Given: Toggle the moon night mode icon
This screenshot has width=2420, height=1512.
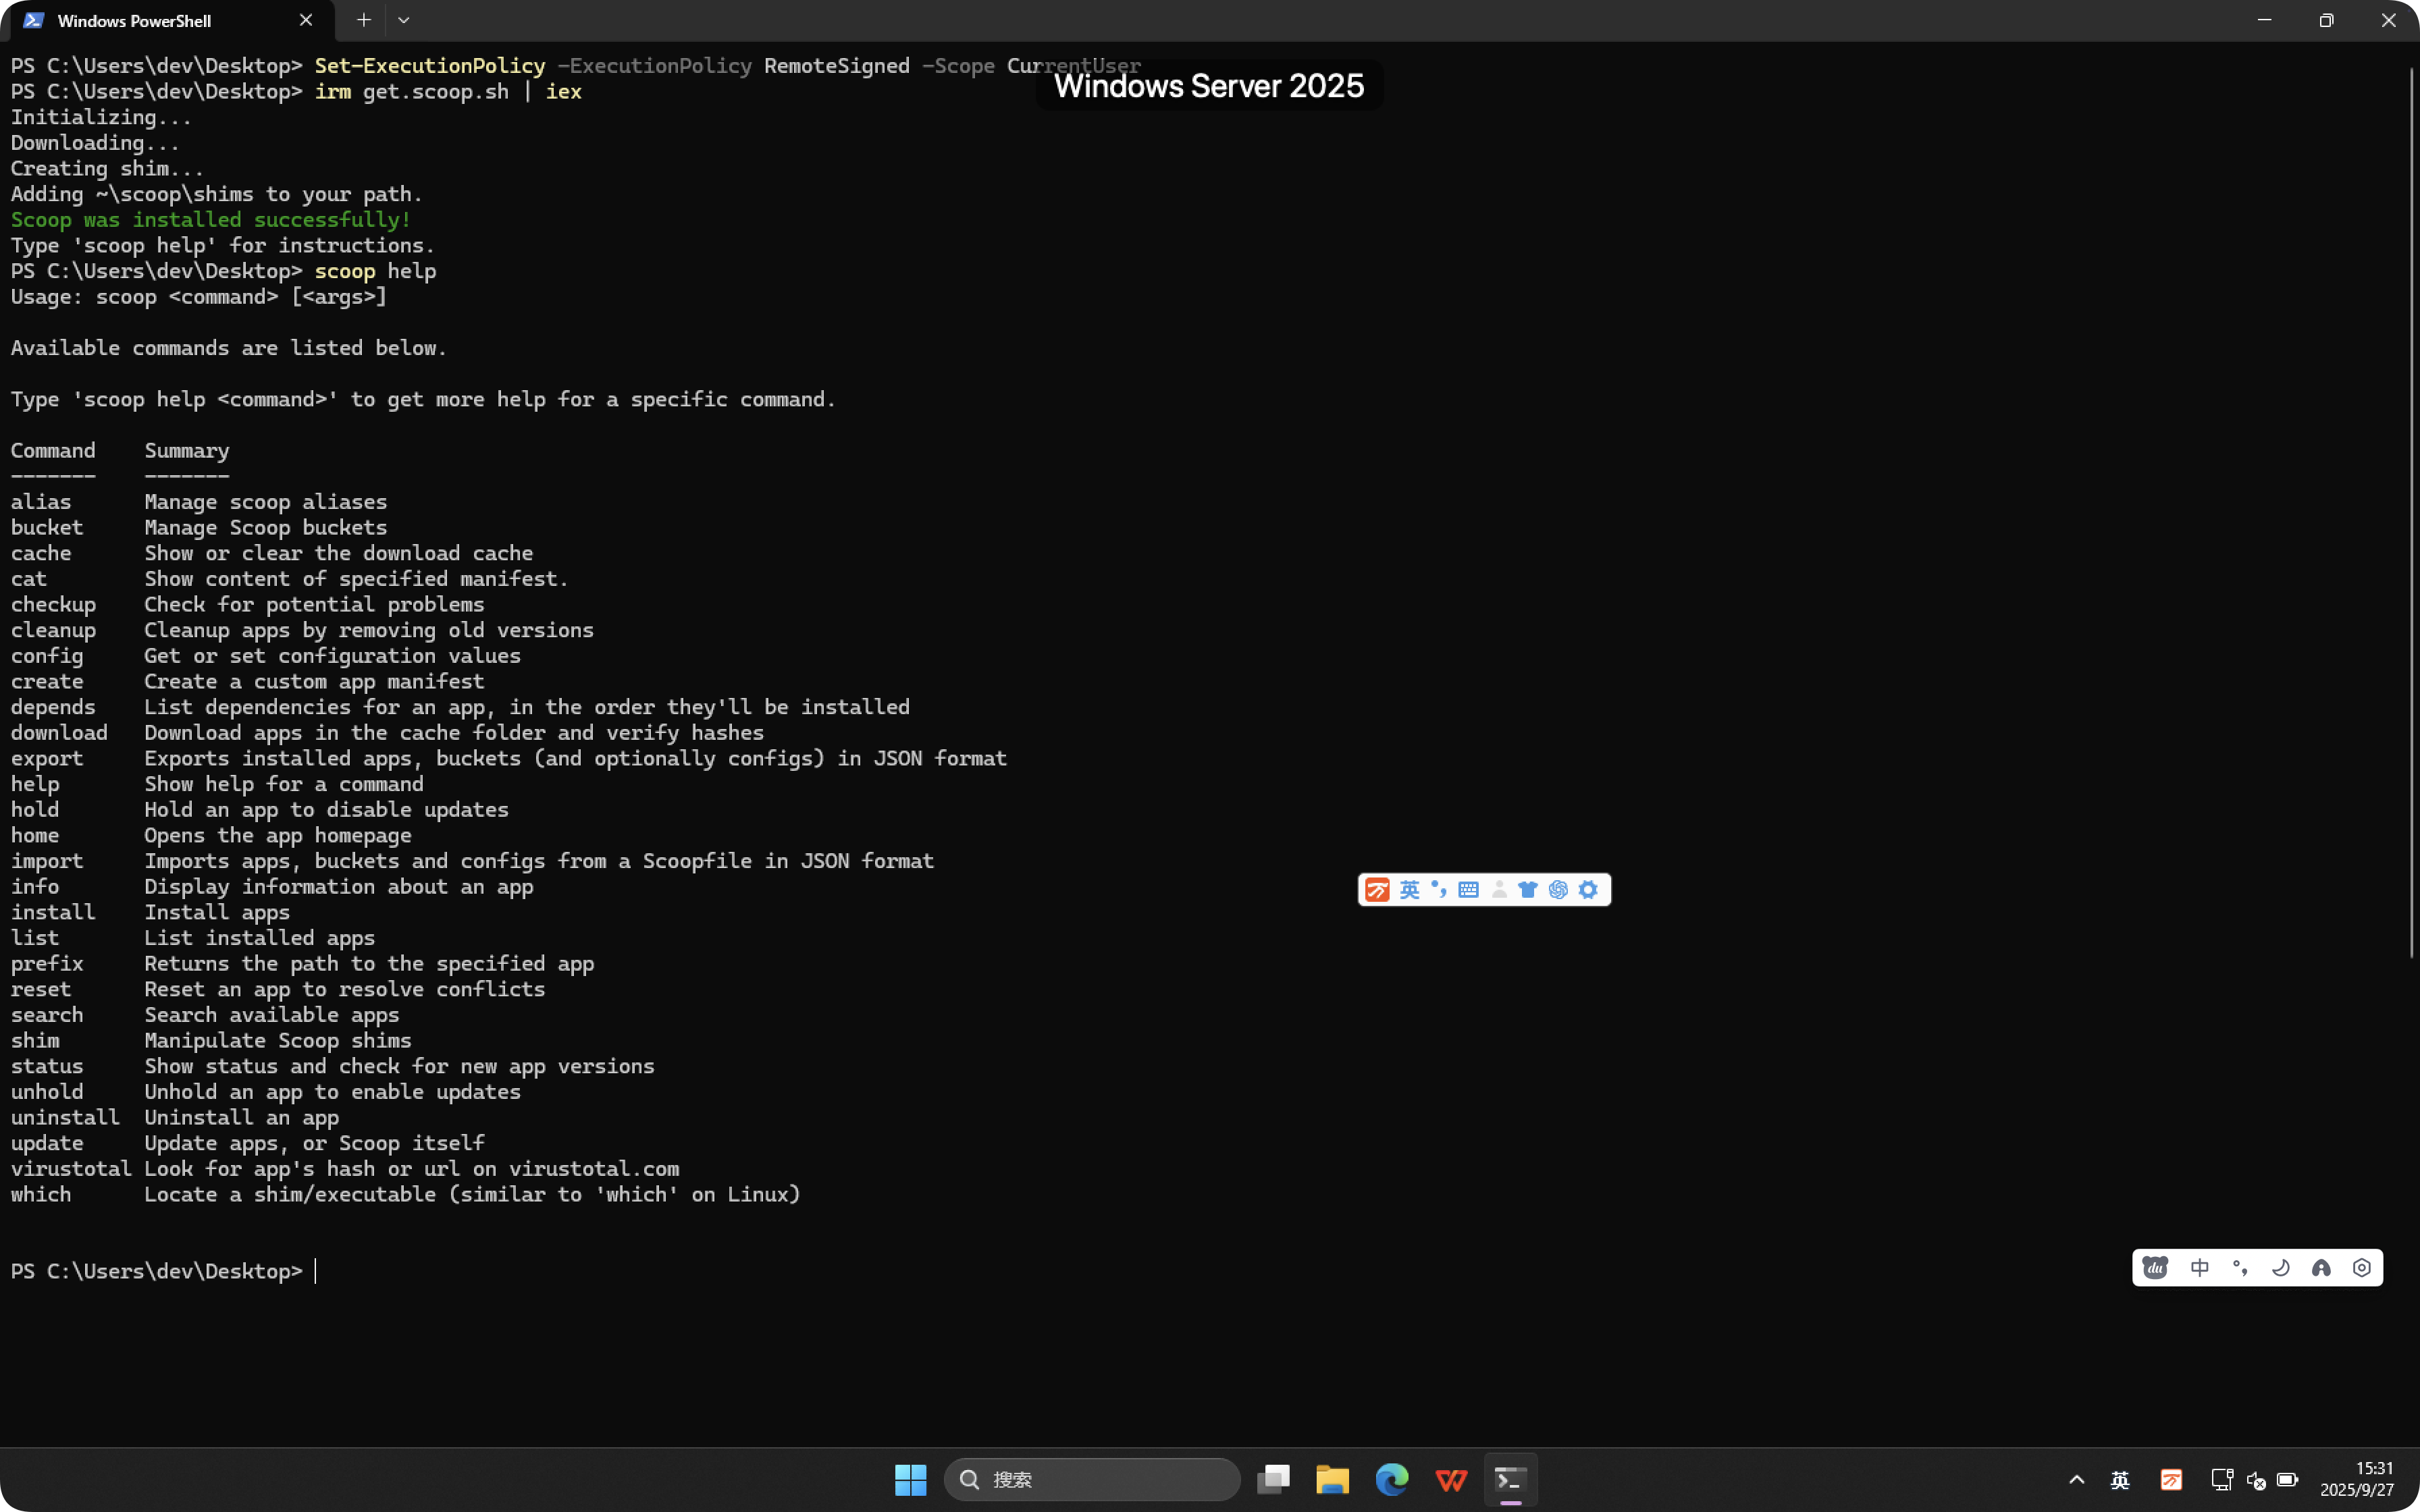Looking at the screenshot, I should pyautogui.click(x=2280, y=1268).
